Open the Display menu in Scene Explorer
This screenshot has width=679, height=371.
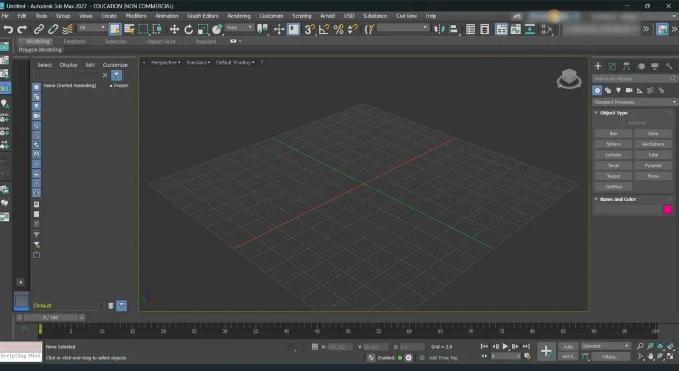click(68, 65)
